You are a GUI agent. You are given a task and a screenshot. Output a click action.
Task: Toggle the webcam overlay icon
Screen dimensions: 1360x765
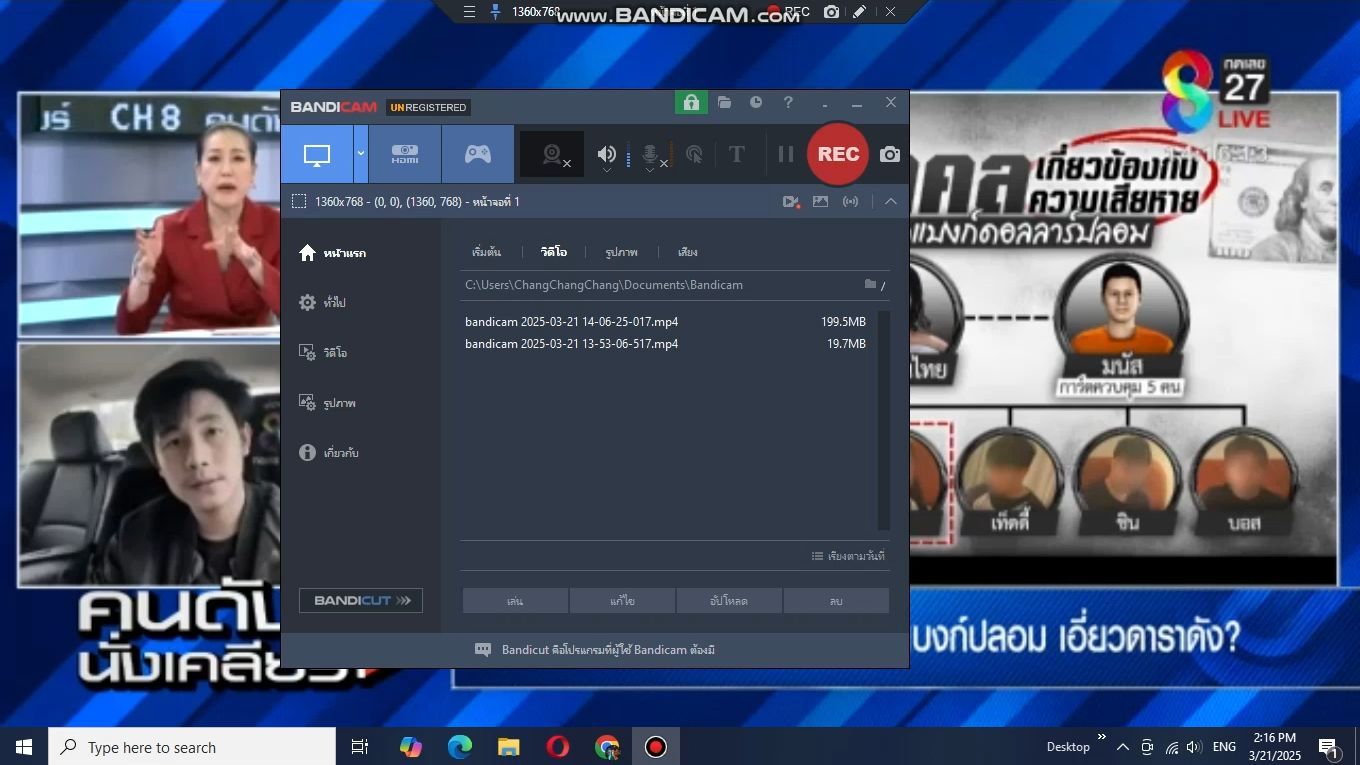pyautogui.click(x=552, y=155)
